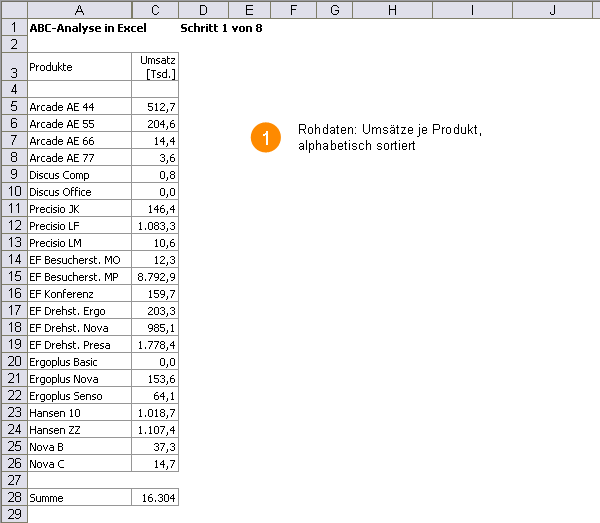Select column D header
This screenshot has width=600, height=523.
pos(204,10)
